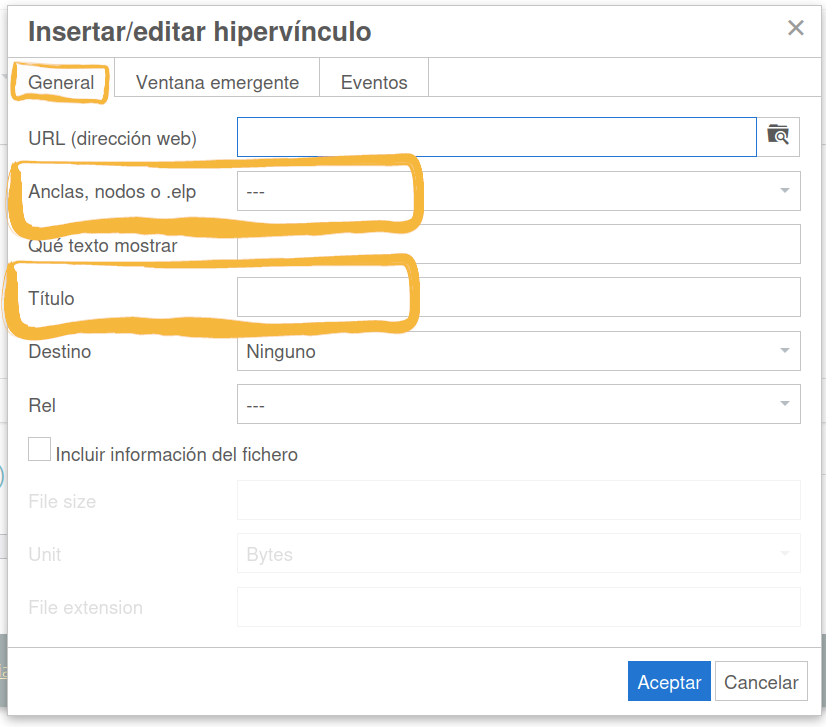Open the Ventana emergente tab
826x727 pixels.
pos(217,82)
